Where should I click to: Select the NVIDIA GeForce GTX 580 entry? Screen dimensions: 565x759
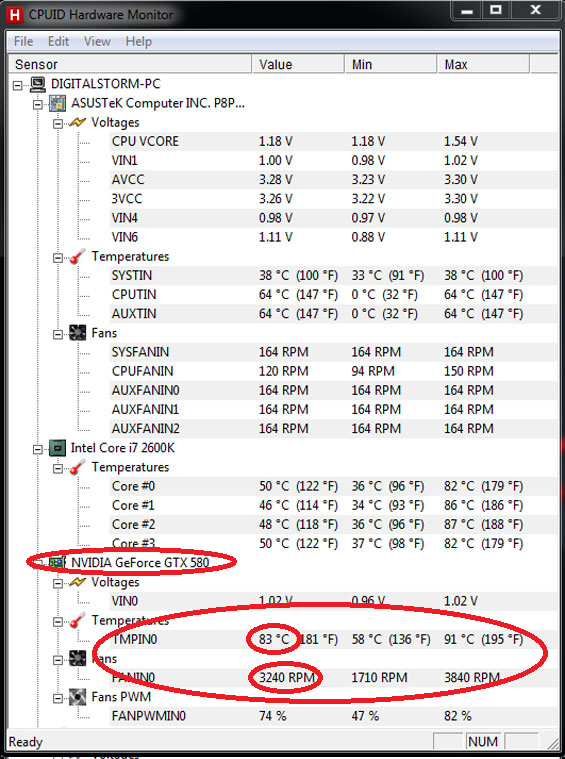click(x=140, y=562)
